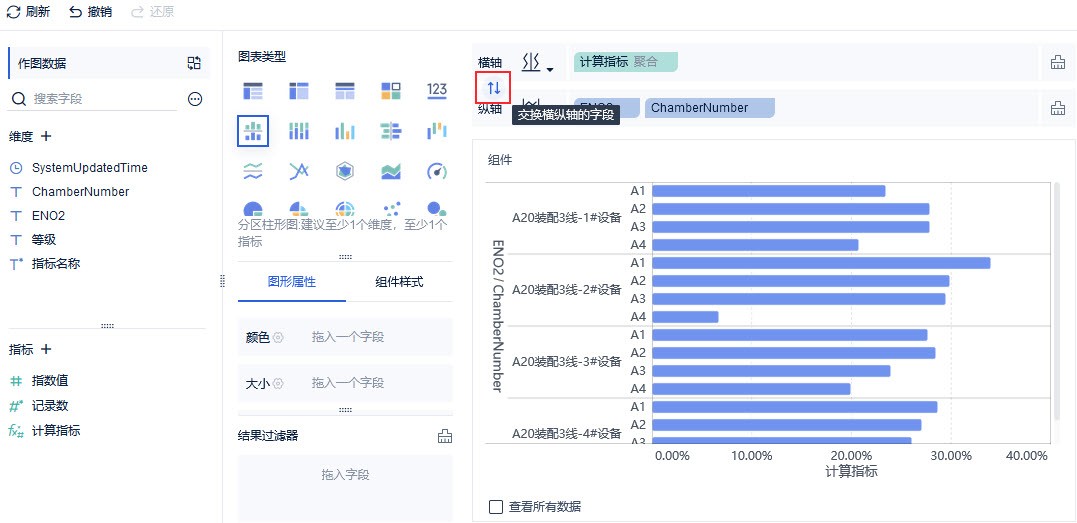The height and width of the screenshot is (523, 1077).
Task: Open the horizontal axis chart-direction dropdown arrow
Action: 550,69
